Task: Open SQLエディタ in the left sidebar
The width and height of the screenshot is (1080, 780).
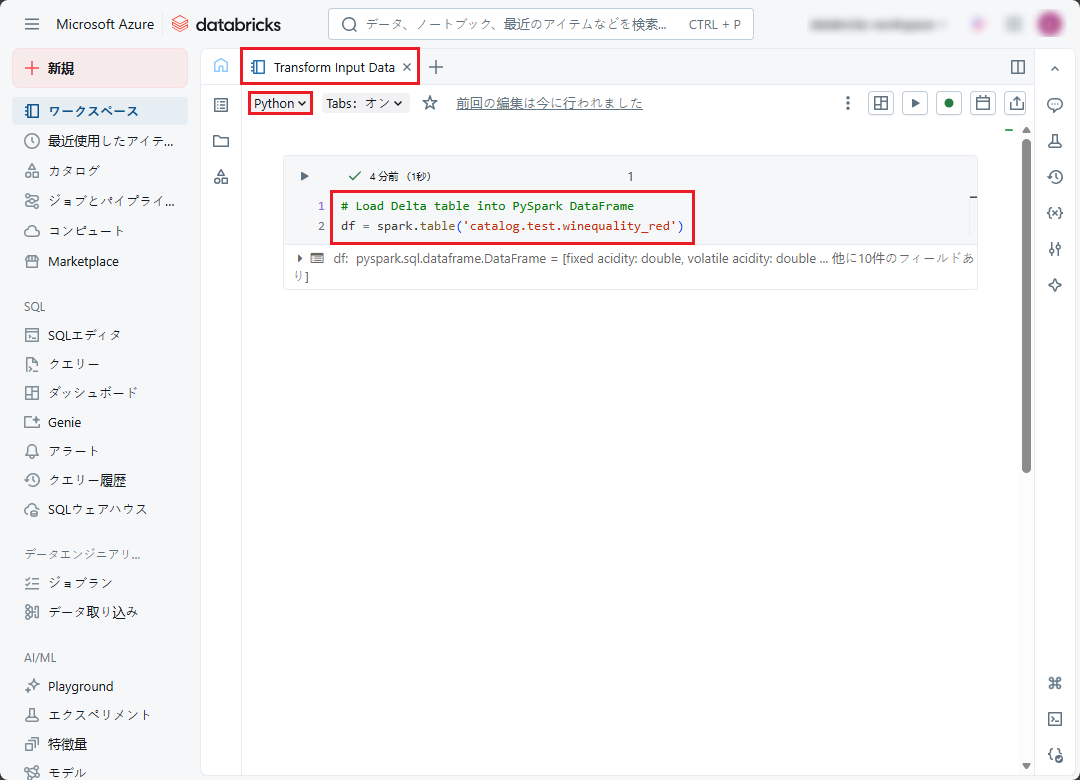Action: (x=84, y=335)
